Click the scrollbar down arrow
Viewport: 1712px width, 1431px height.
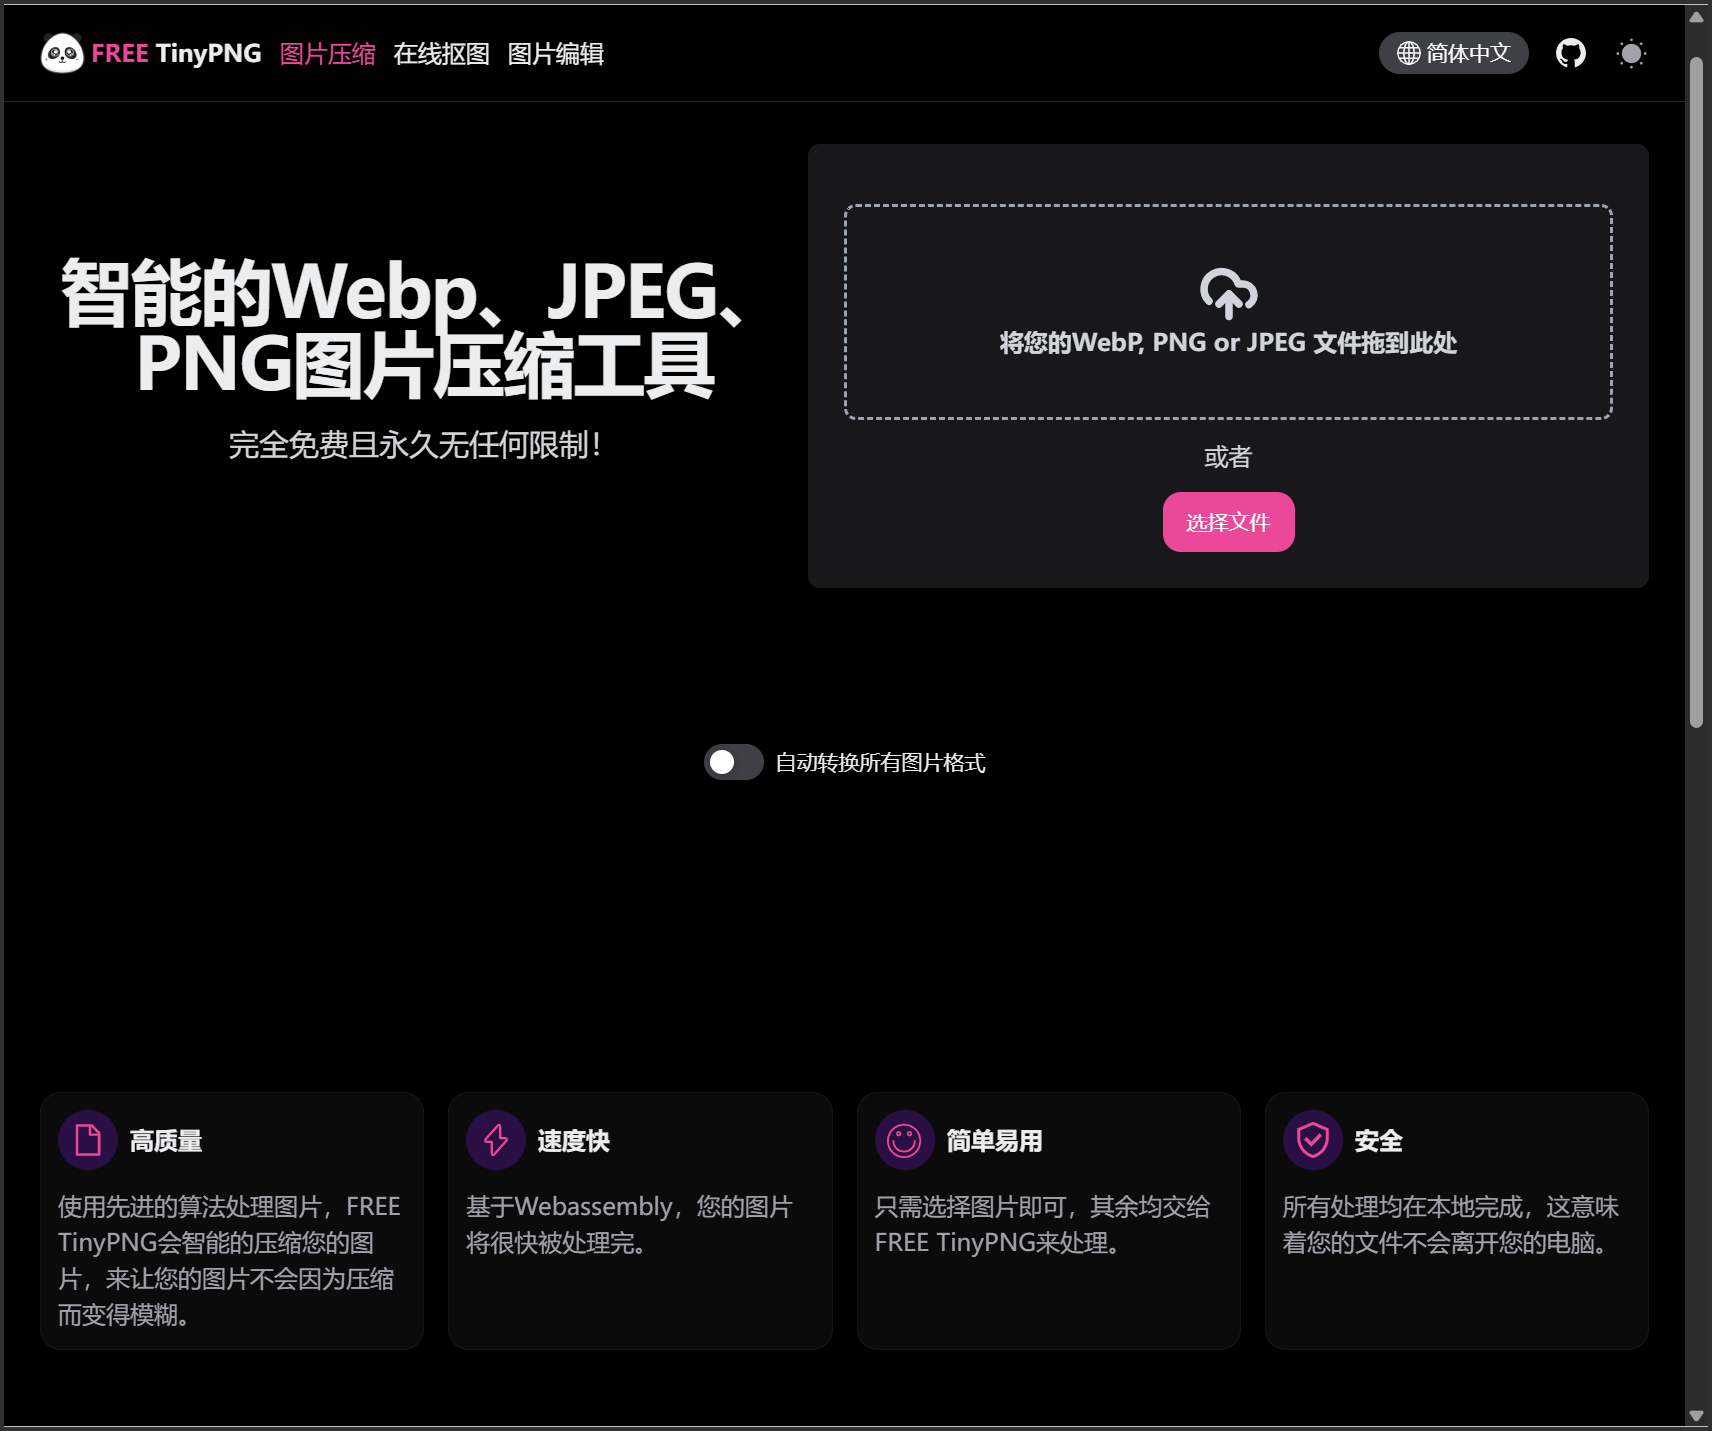[1696, 1415]
